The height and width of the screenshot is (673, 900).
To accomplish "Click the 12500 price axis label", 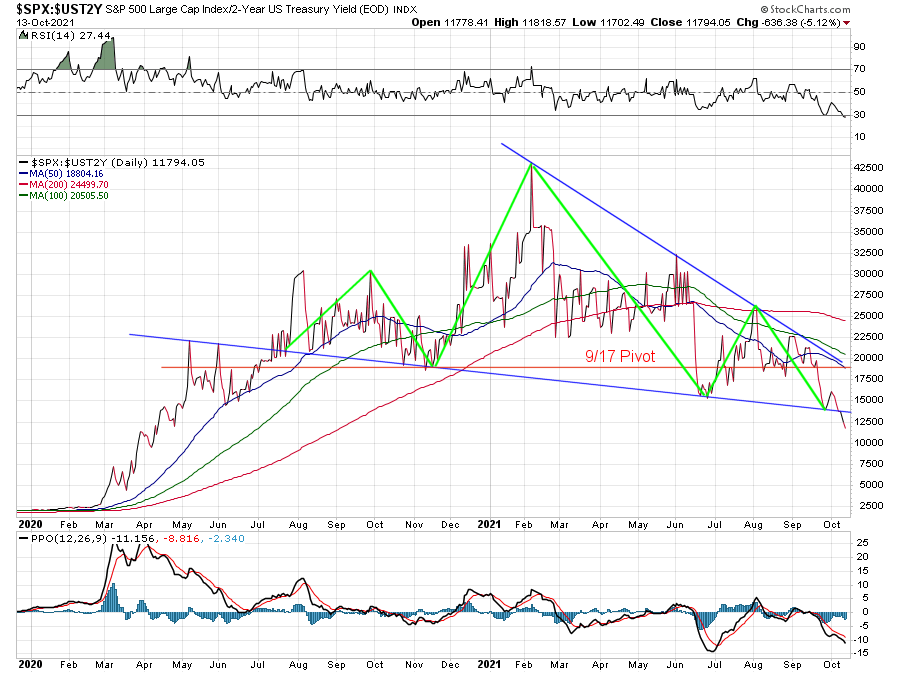I will (x=868, y=422).
